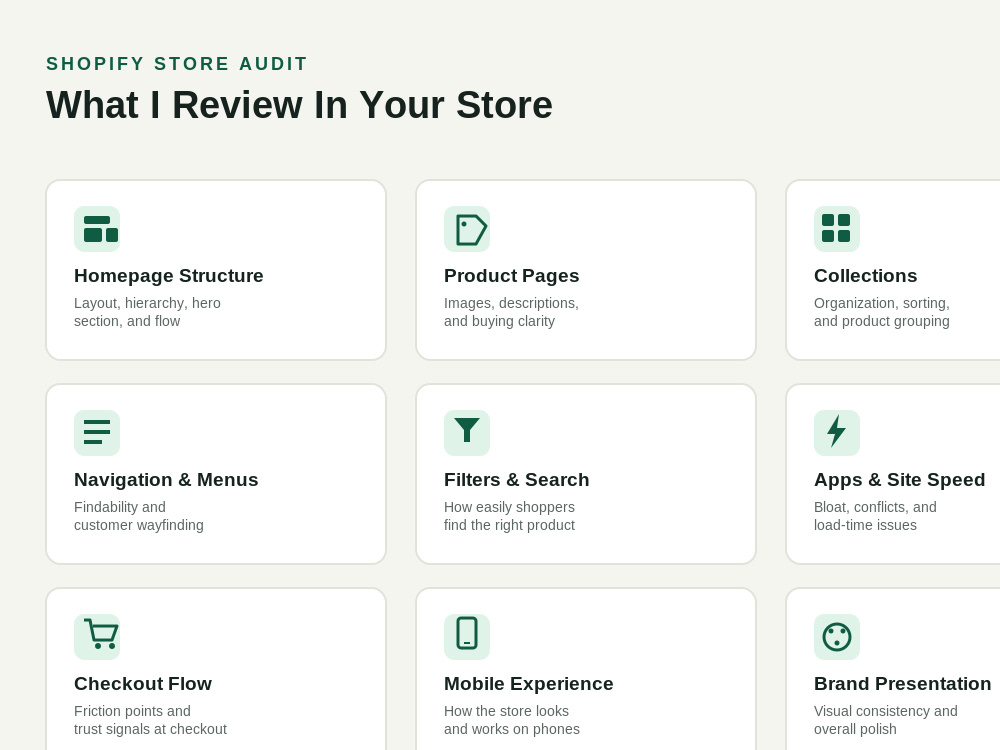This screenshot has width=1000, height=750.
Task: Select the Filters & Search card title
Action: pos(517,480)
